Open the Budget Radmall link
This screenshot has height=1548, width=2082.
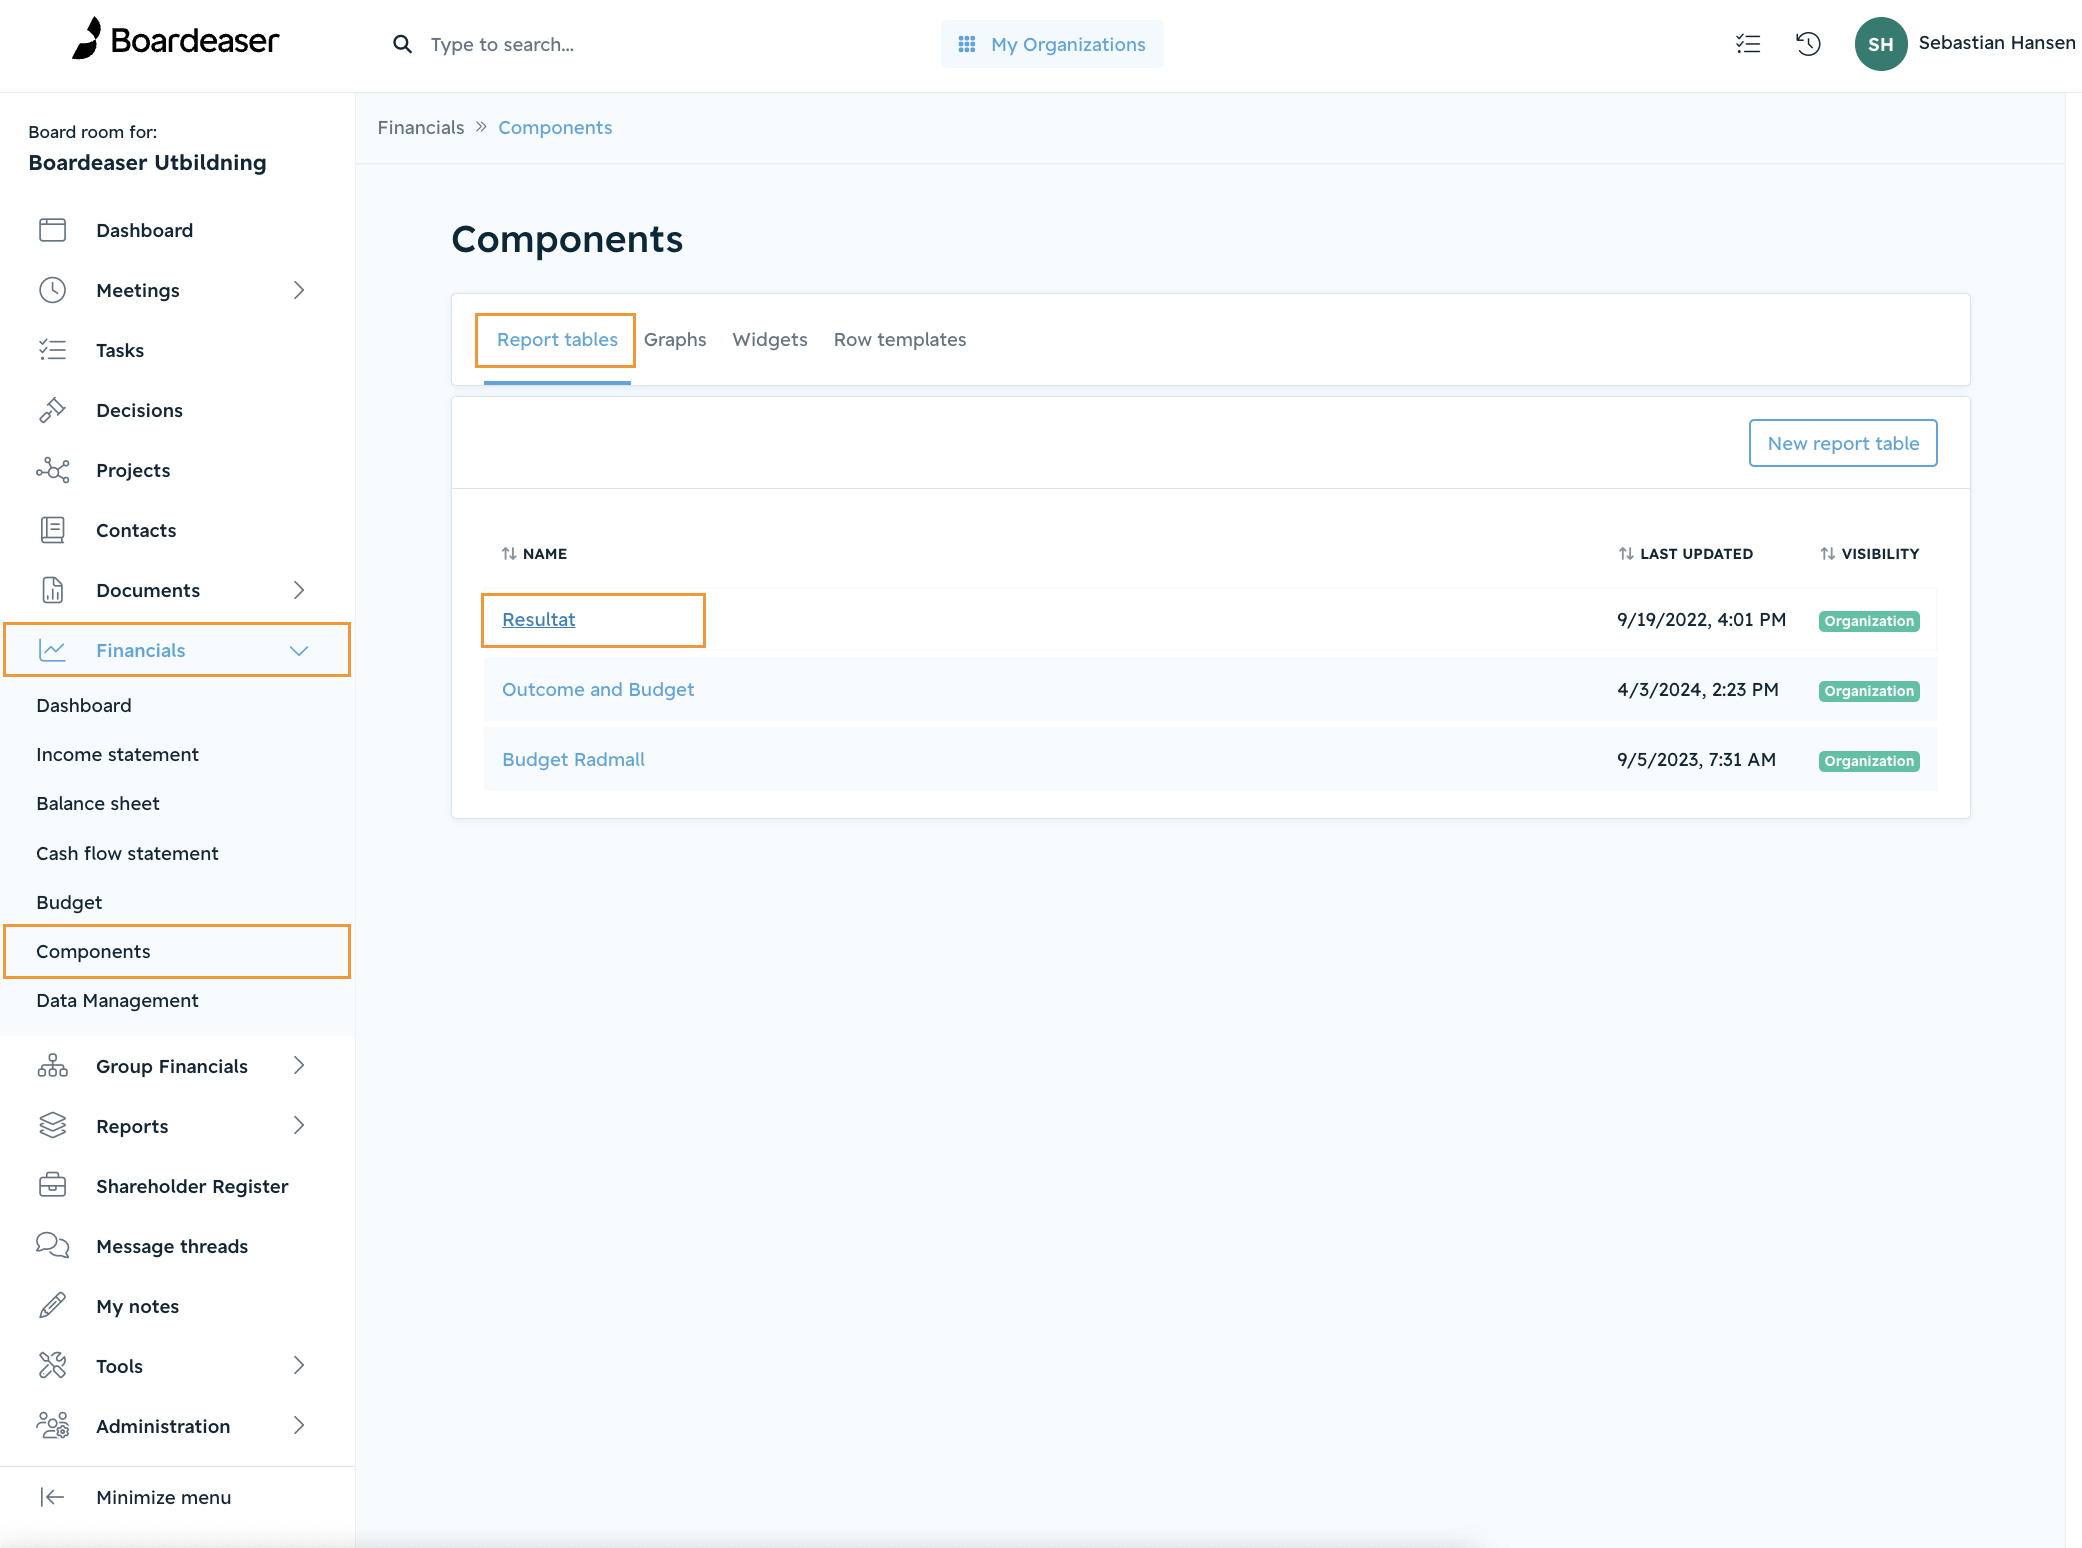(x=573, y=760)
